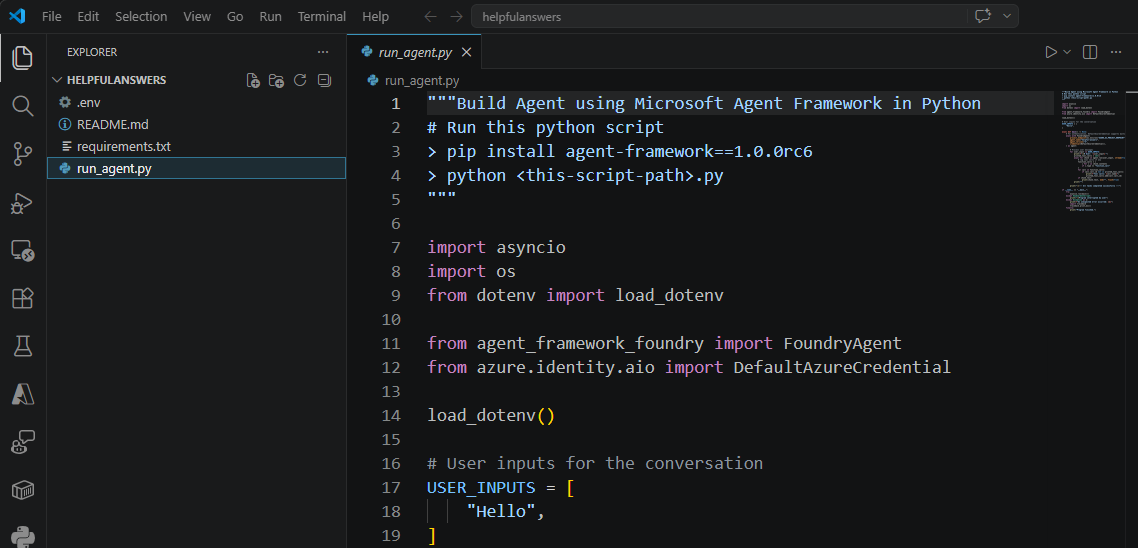Screen dimensions: 1138x548
Task: Collapse all folders in Explorer
Action: [x=324, y=80]
